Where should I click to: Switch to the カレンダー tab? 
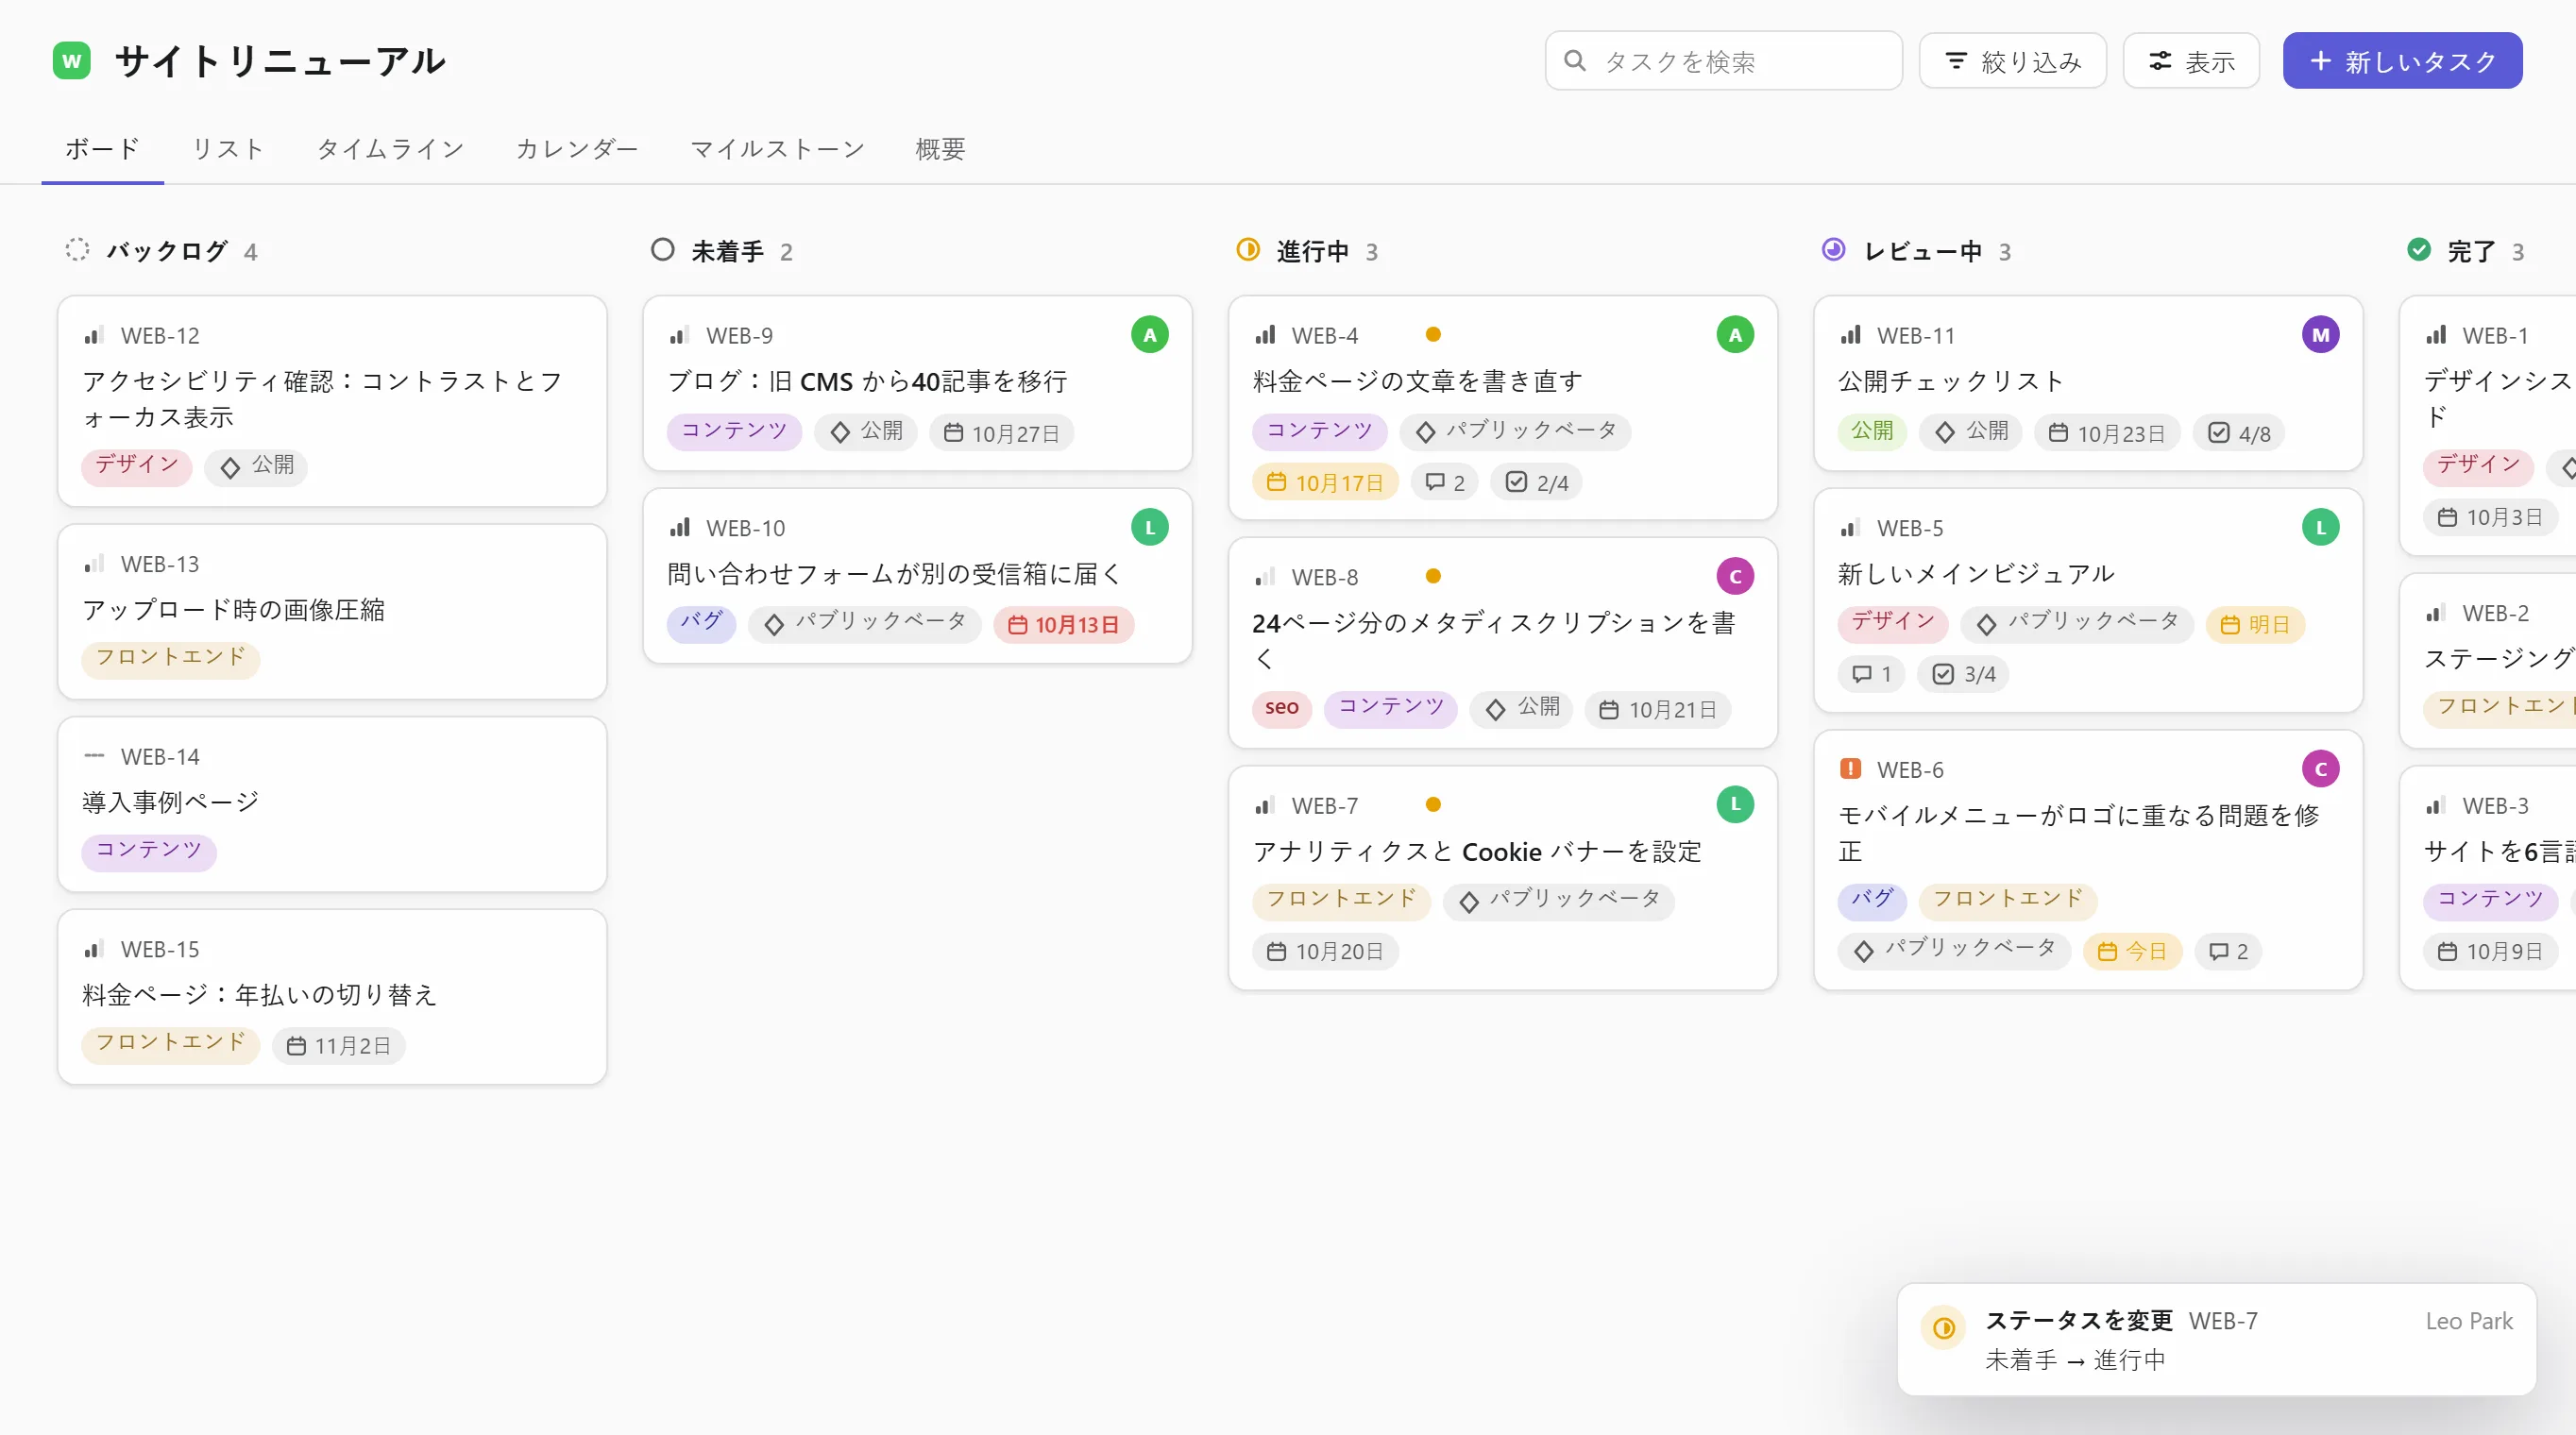(x=577, y=149)
